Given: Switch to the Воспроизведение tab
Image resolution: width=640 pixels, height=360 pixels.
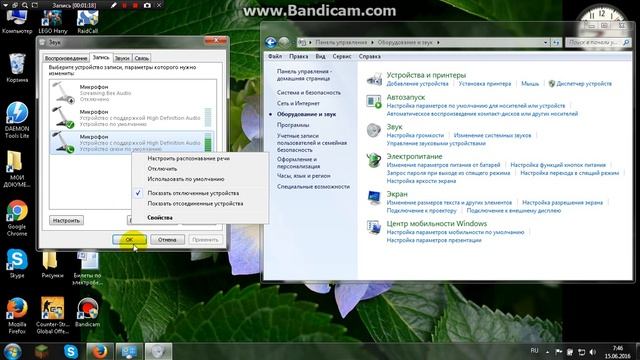Looking at the screenshot, I should click(x=66, y=58).
